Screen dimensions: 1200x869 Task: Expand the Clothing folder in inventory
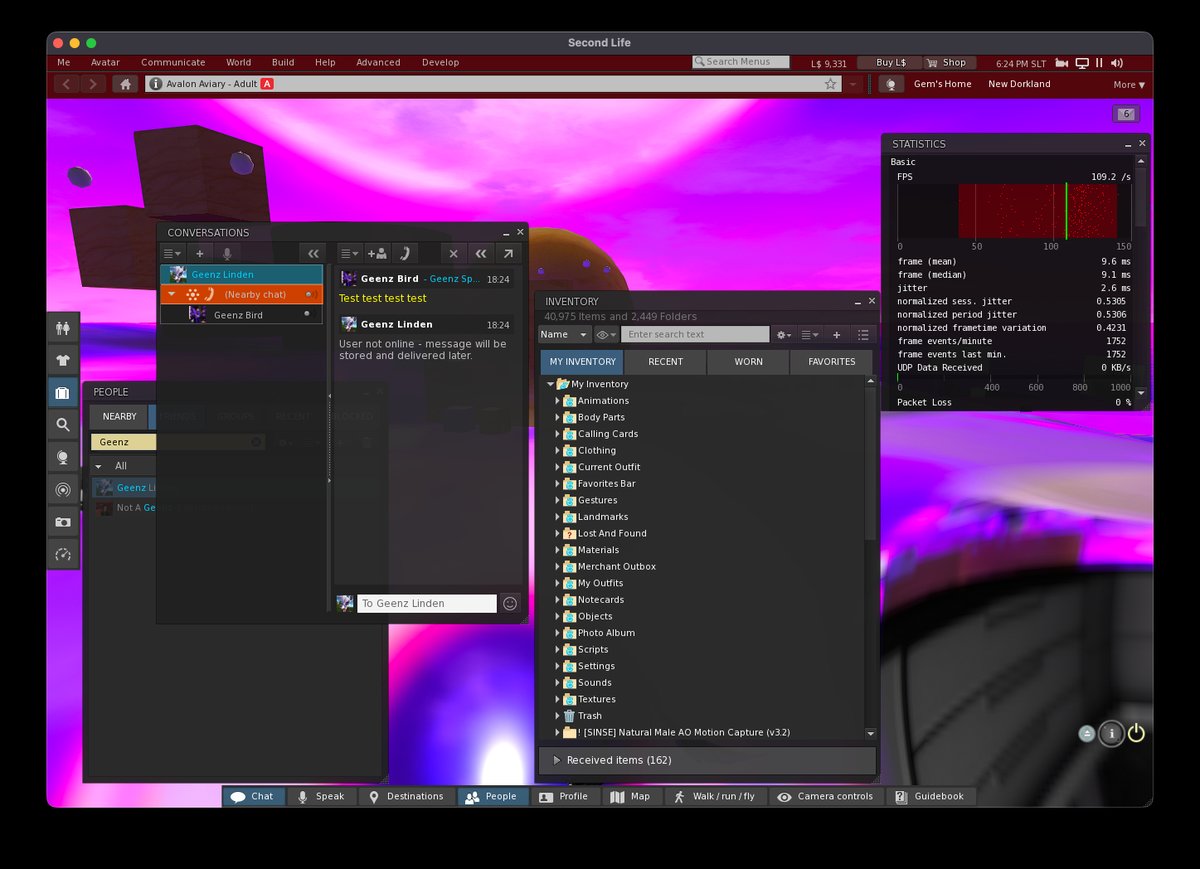pos(558,450)
